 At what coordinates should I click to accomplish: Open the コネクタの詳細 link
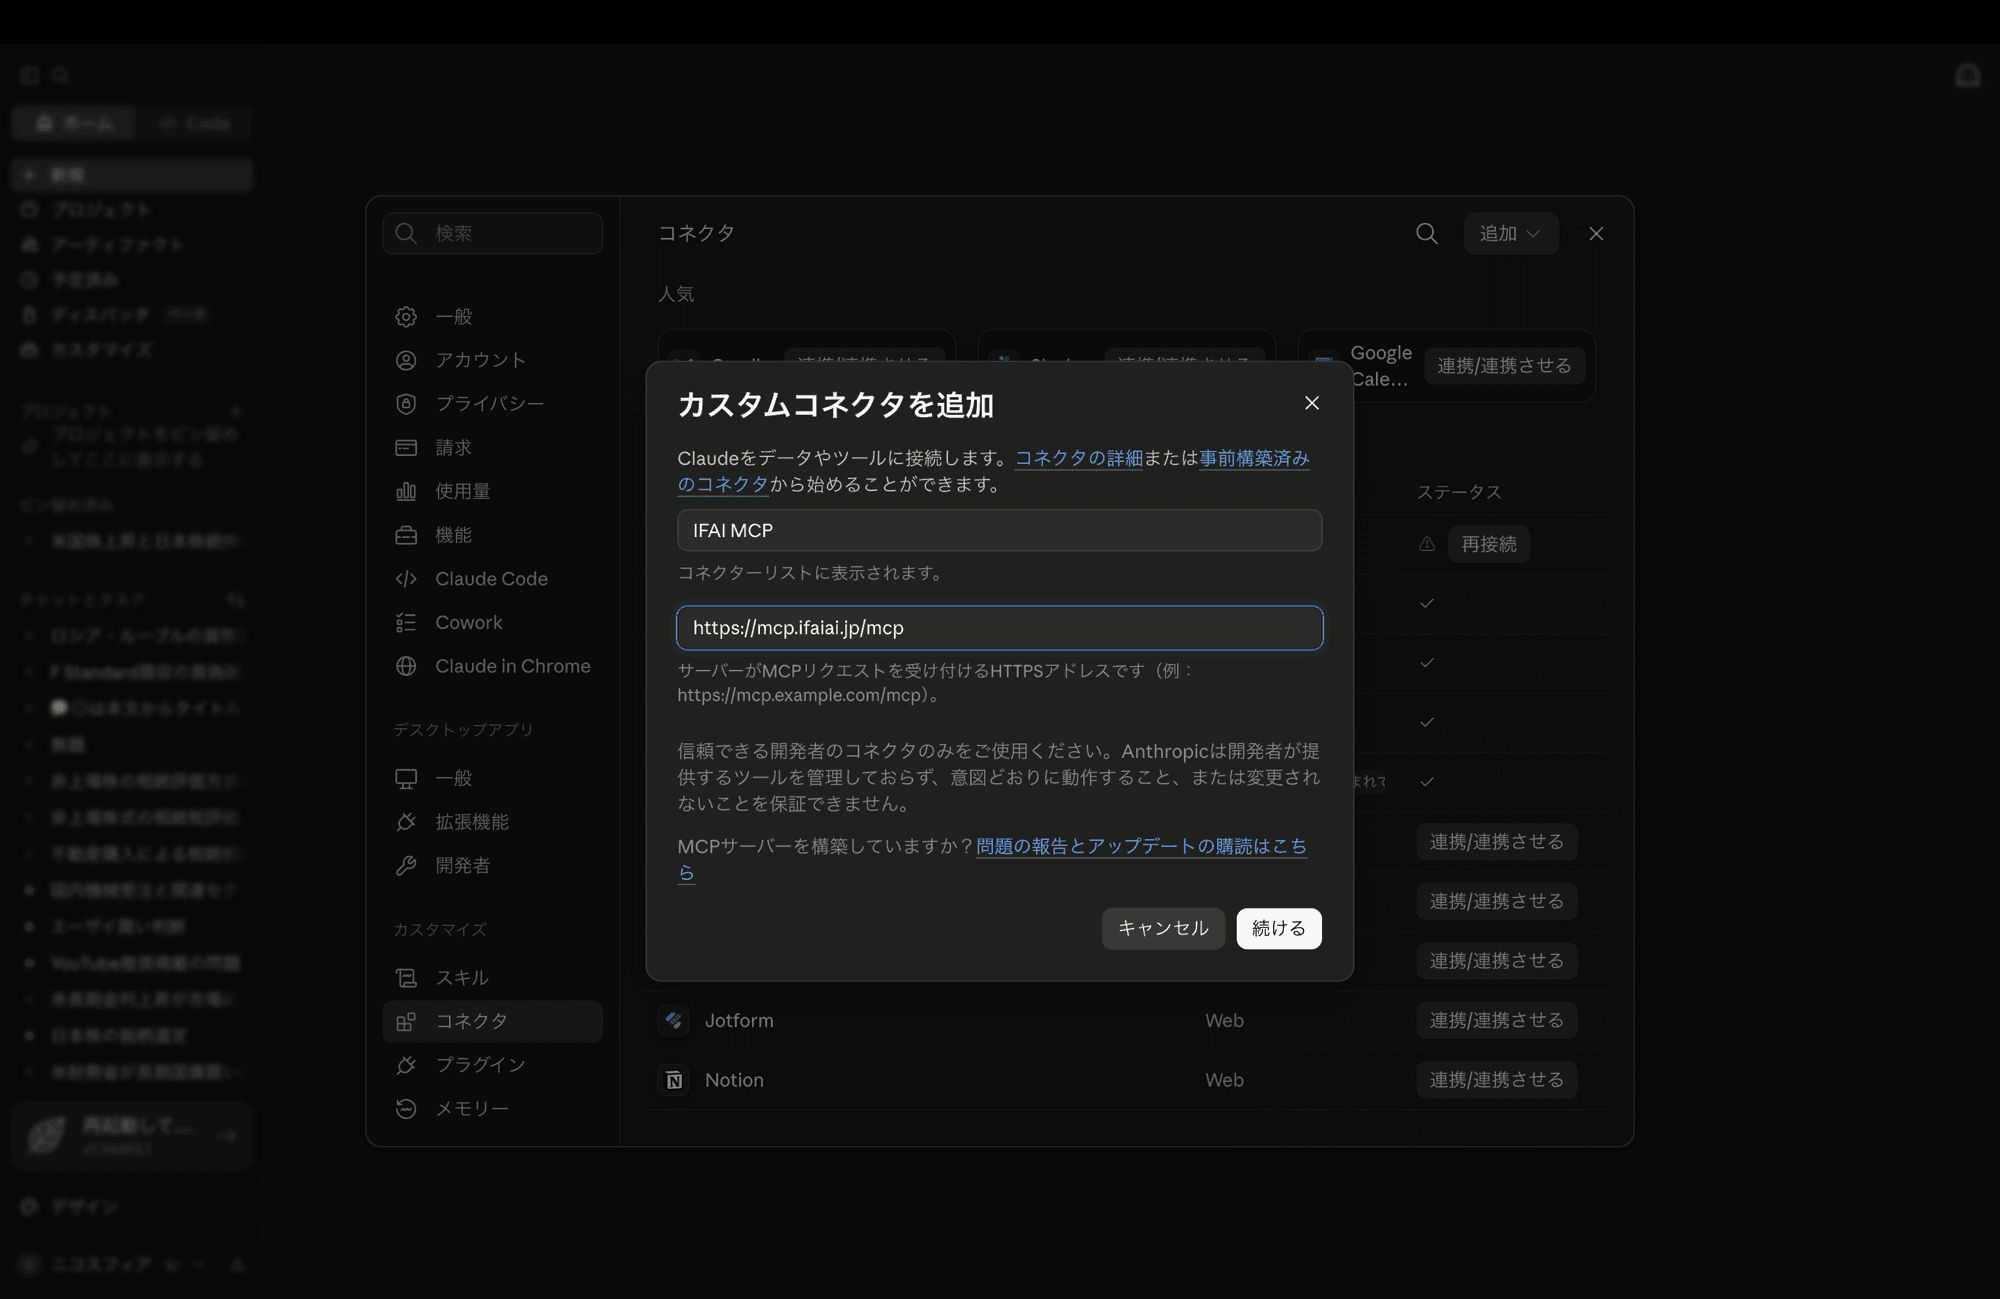point(1078,458)
